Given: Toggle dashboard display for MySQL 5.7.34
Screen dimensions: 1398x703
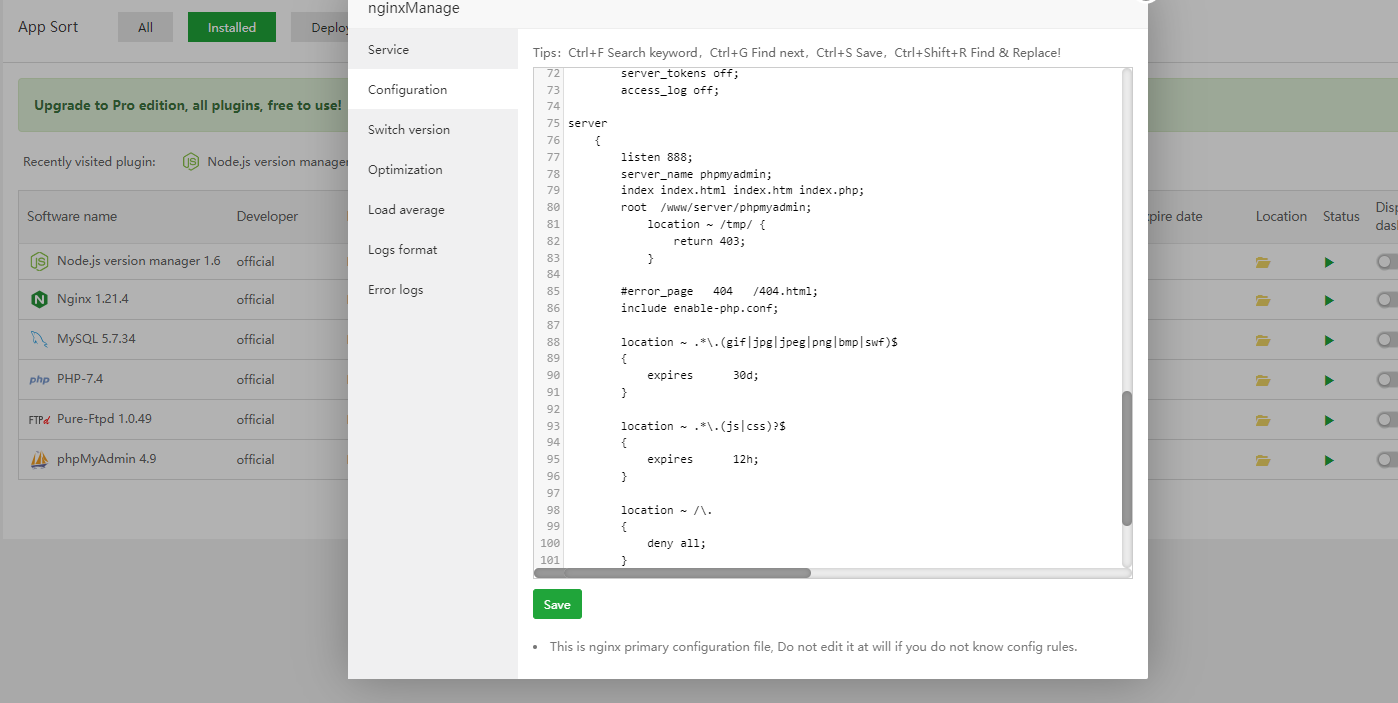Looking at the screenshot, I should [x=1387, y=339].
